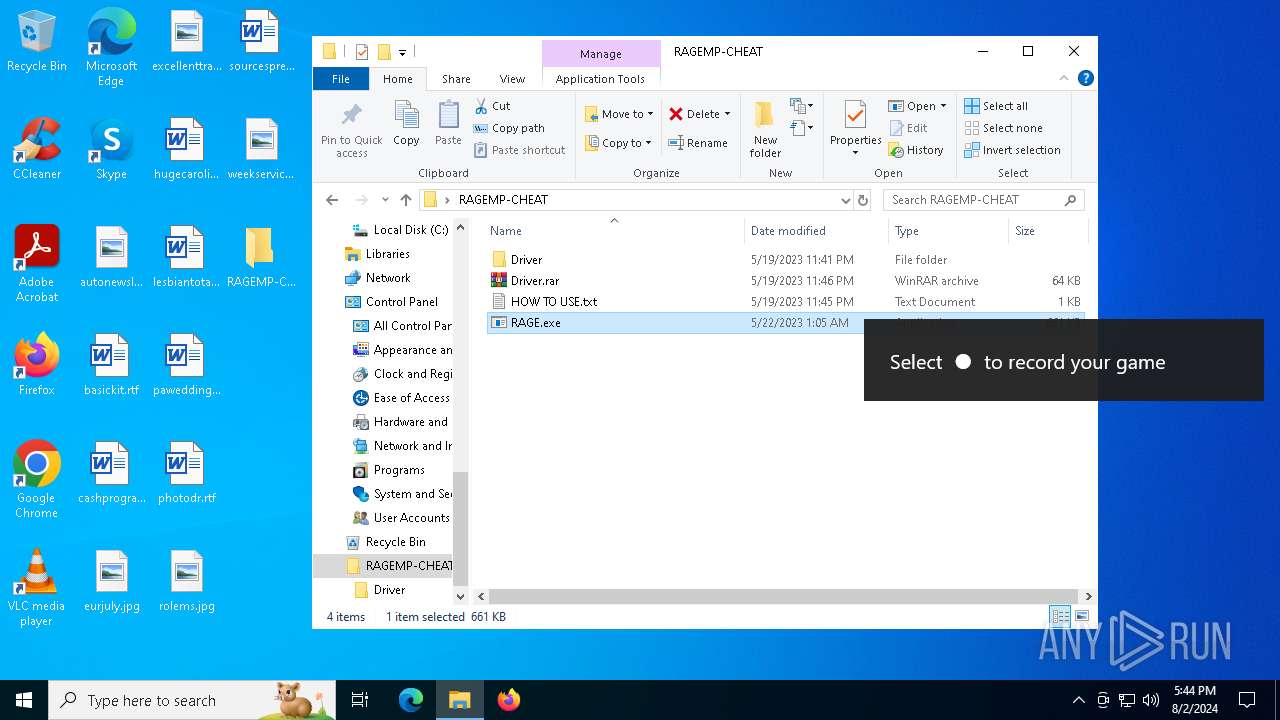Open Task View on taskbar
Image resolution: width=1280 pixels, height=720 pixels.
pos(360,700)
